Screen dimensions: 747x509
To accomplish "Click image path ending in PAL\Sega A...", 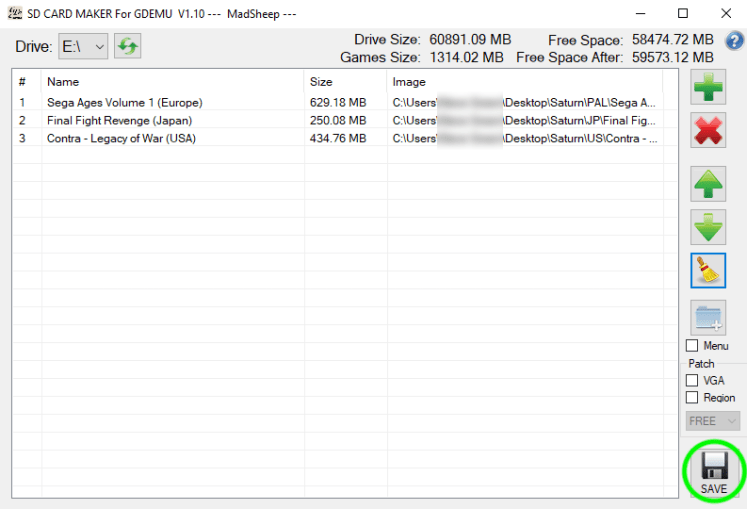I will 524,102.
